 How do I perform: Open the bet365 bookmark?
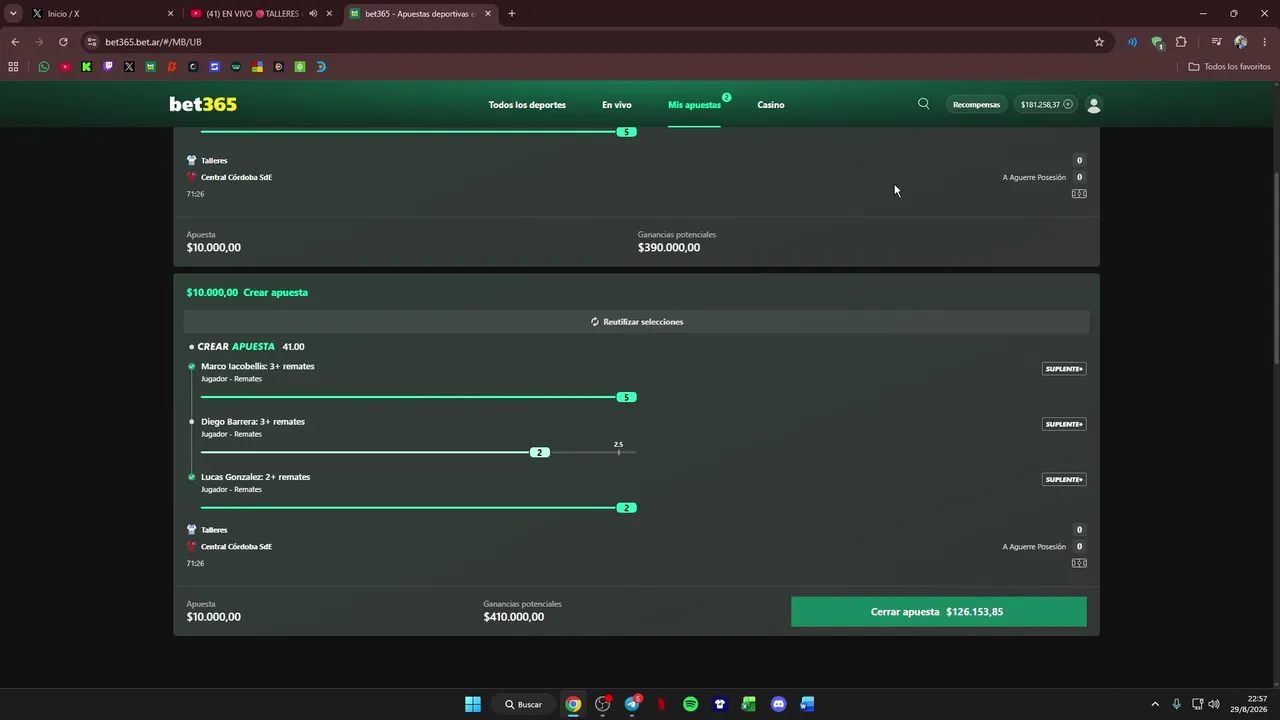[x=150, y=67]
